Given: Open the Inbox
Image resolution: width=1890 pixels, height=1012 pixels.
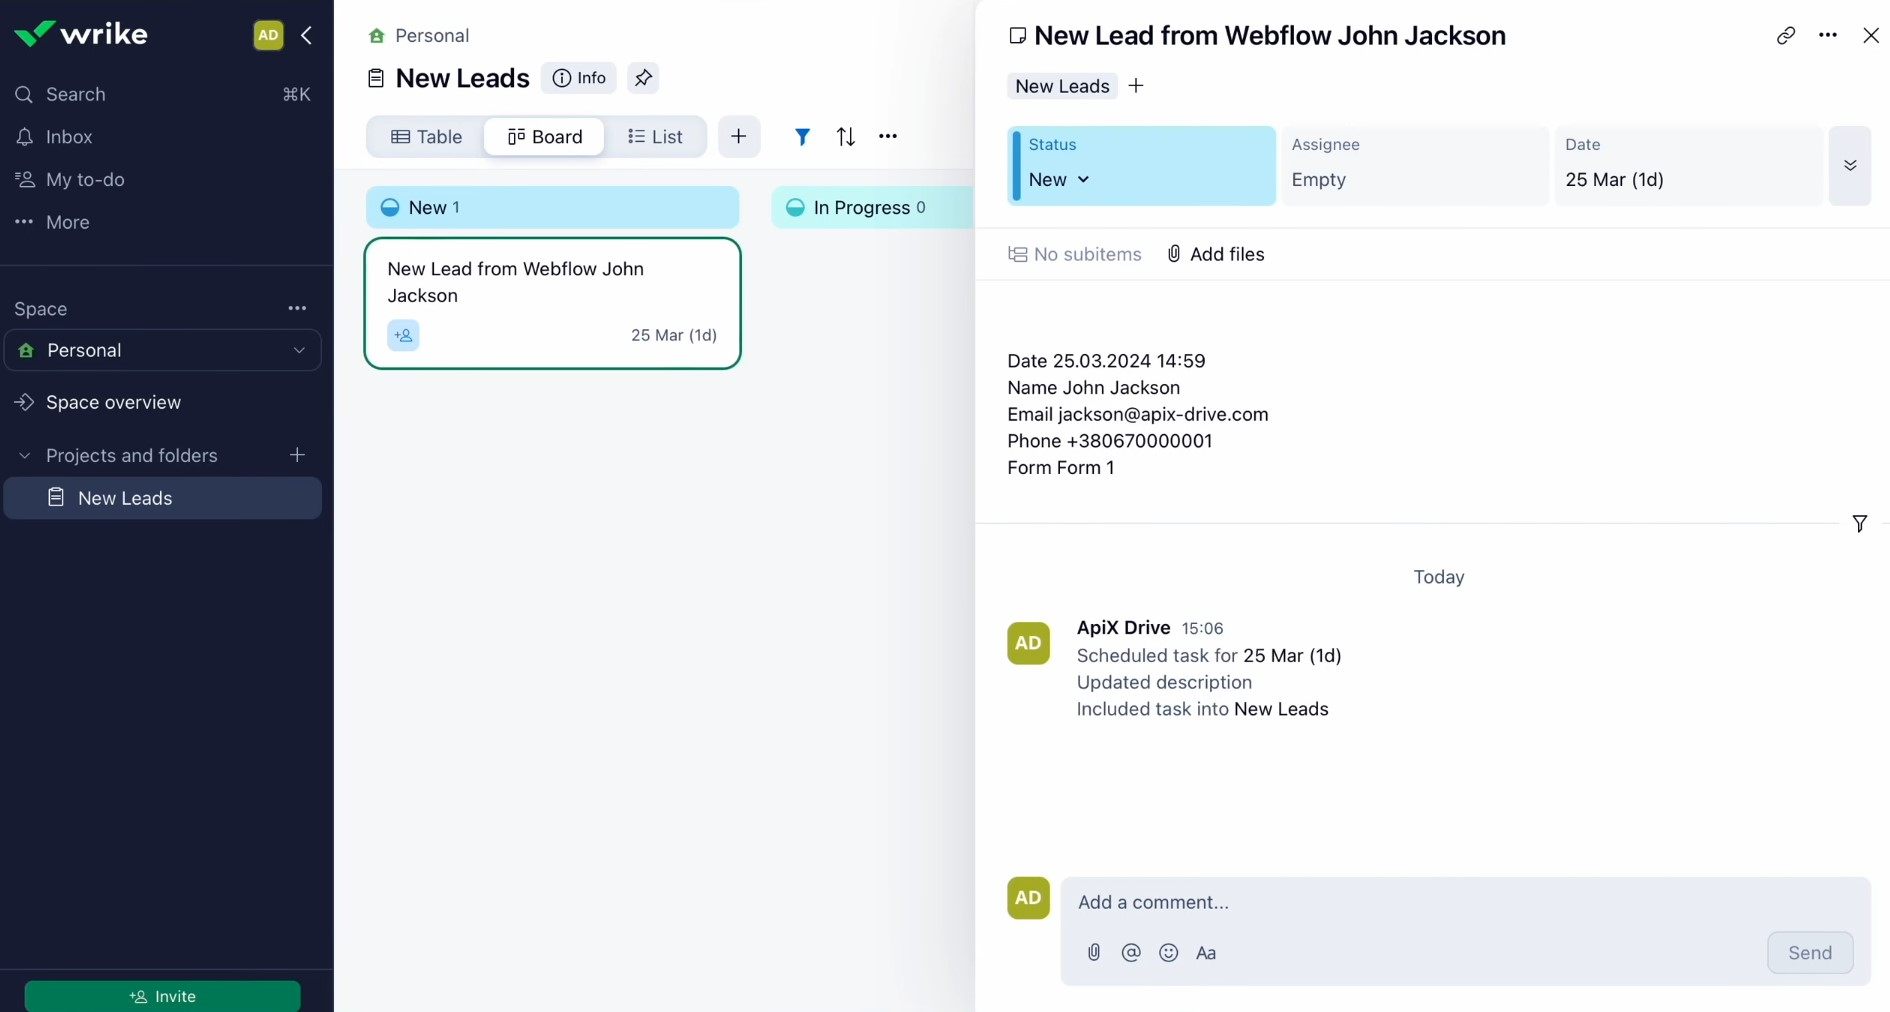Looking at the screenshot, I should pos(66,137).
